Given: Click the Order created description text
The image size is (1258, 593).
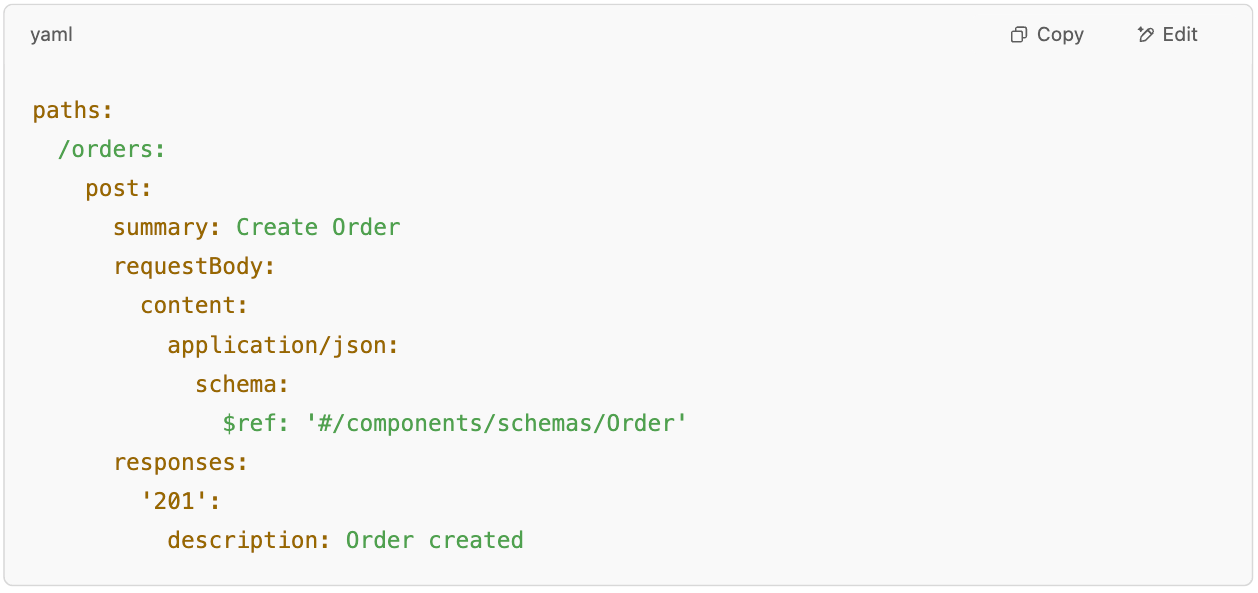Looking at the screenshot, I should [x=435, y=540].
